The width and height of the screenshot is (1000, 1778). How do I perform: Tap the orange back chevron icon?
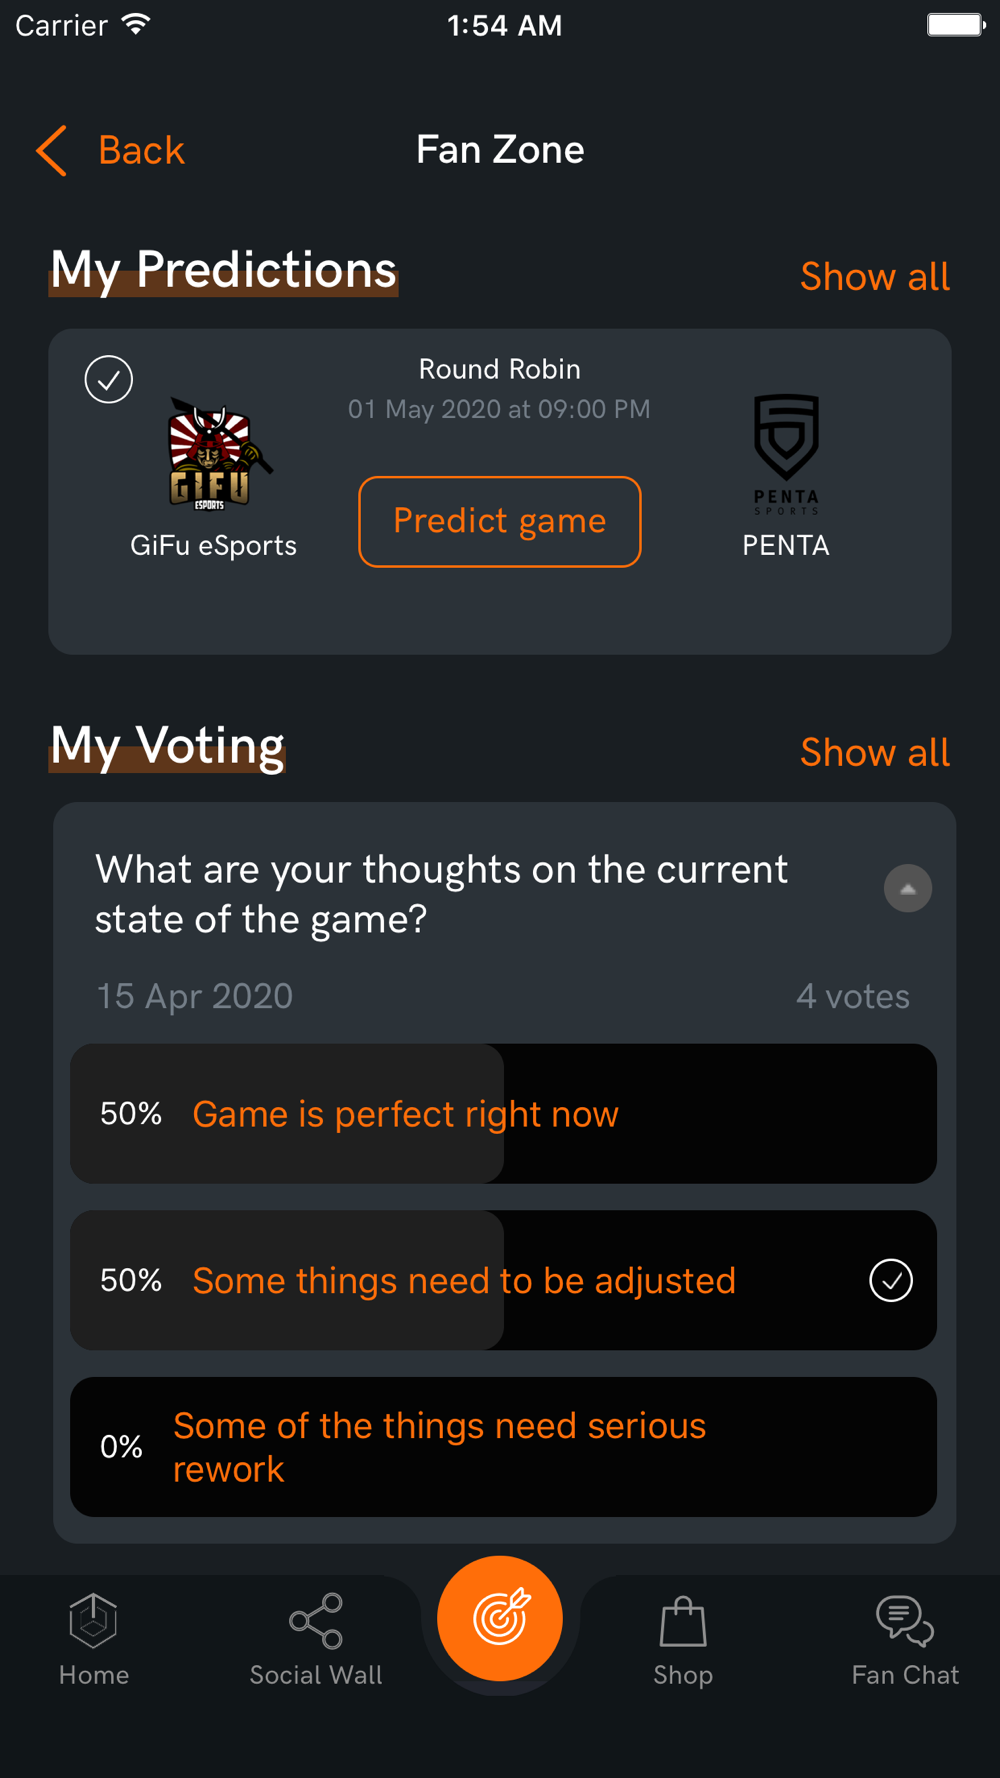(52, 151)
